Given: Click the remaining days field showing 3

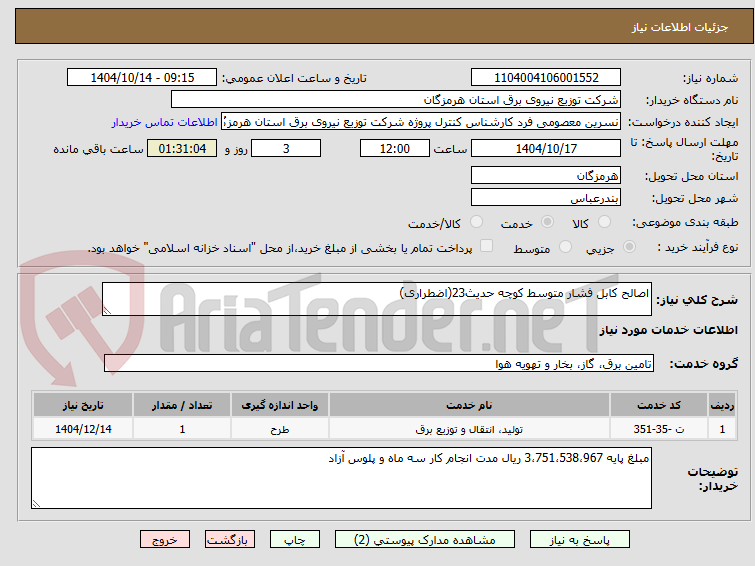Looking at the screenshot, I should [286, 148].
